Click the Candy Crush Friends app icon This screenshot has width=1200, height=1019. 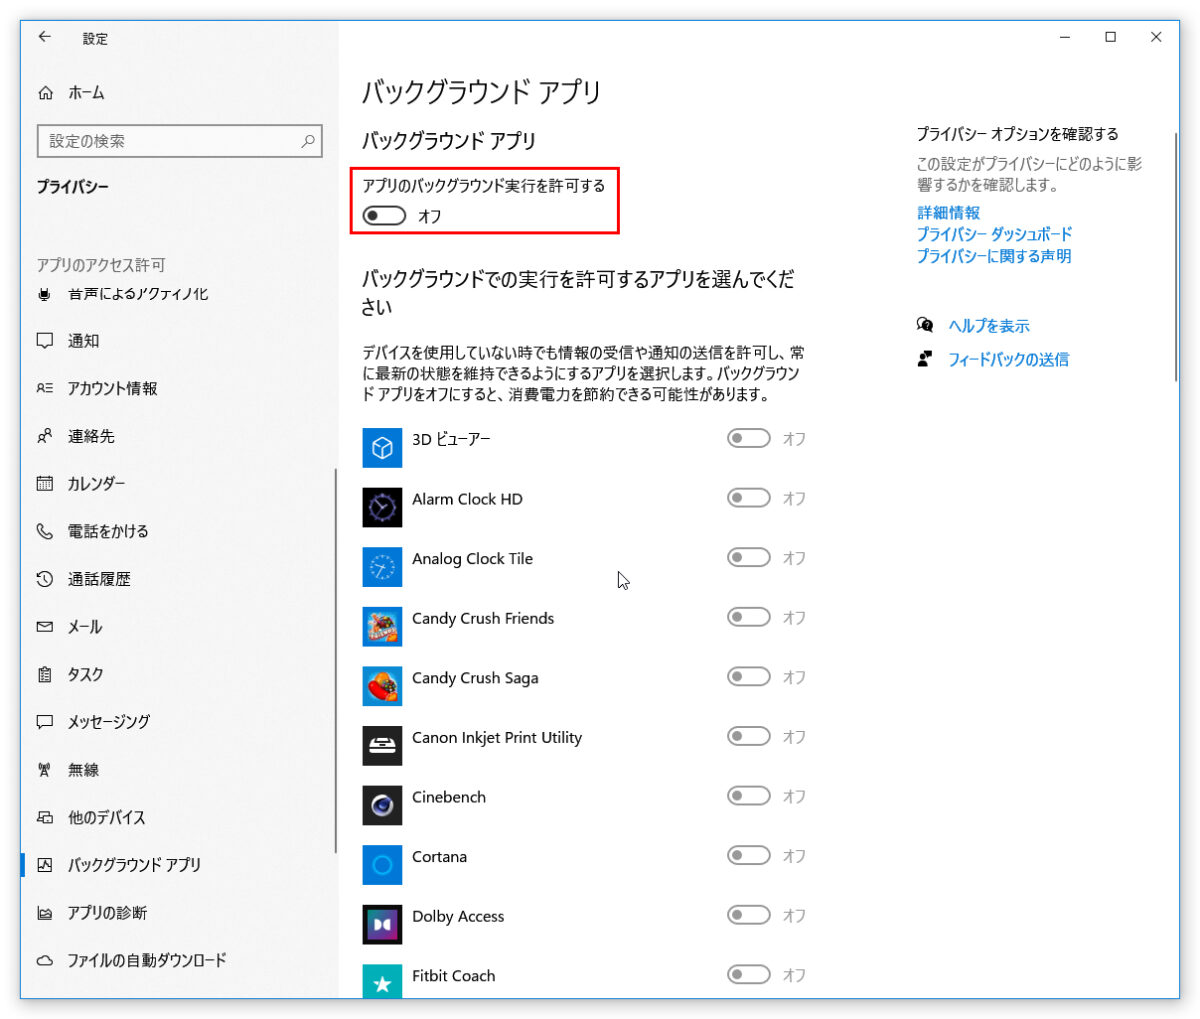382,627
